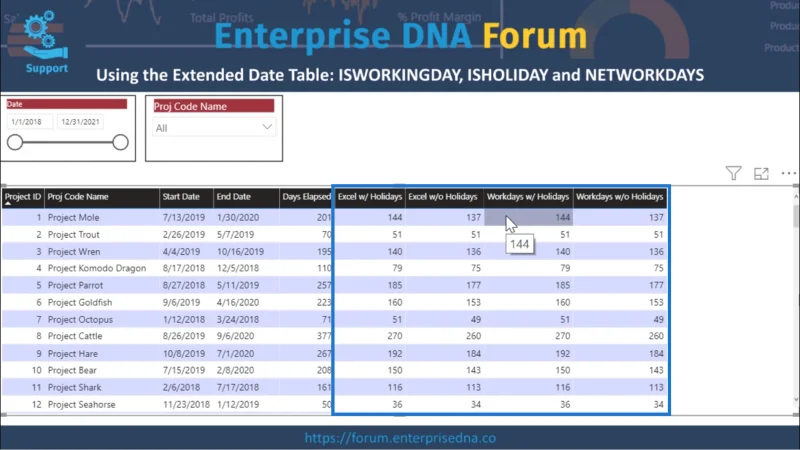Screen dimensions: 800x450
Task: Click the table's vertical scrollbar thumb
Action: [796, 216]
